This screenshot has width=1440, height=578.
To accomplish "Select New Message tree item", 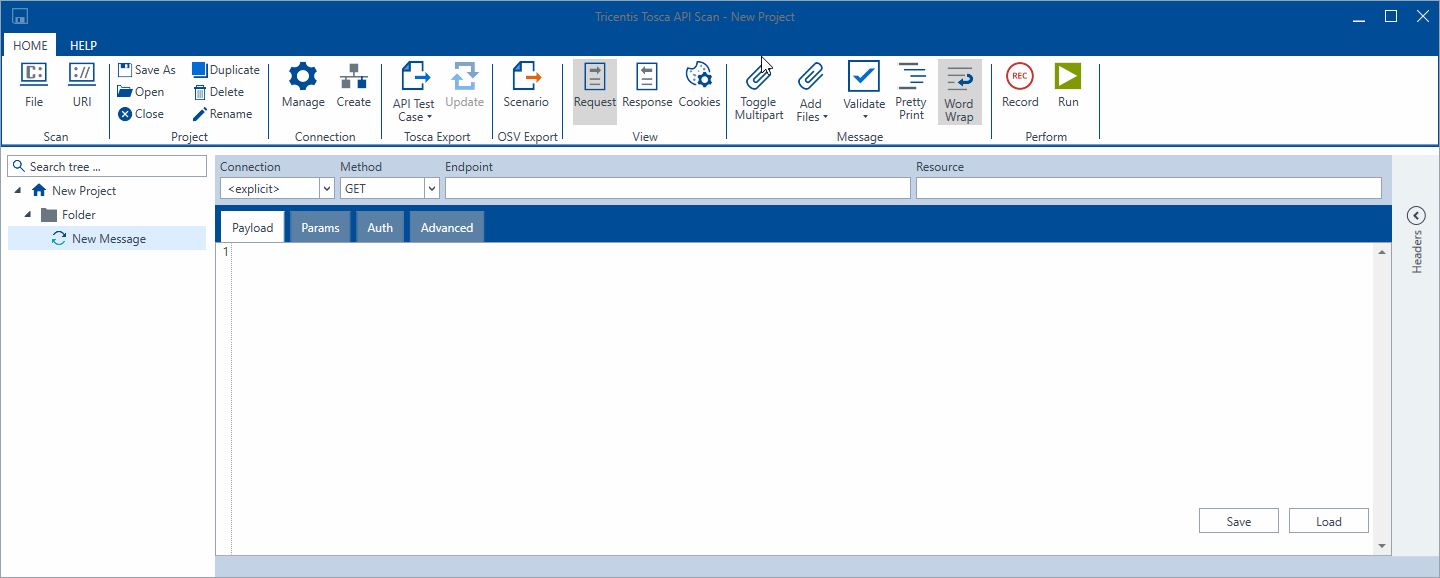I will pos(107,238).
